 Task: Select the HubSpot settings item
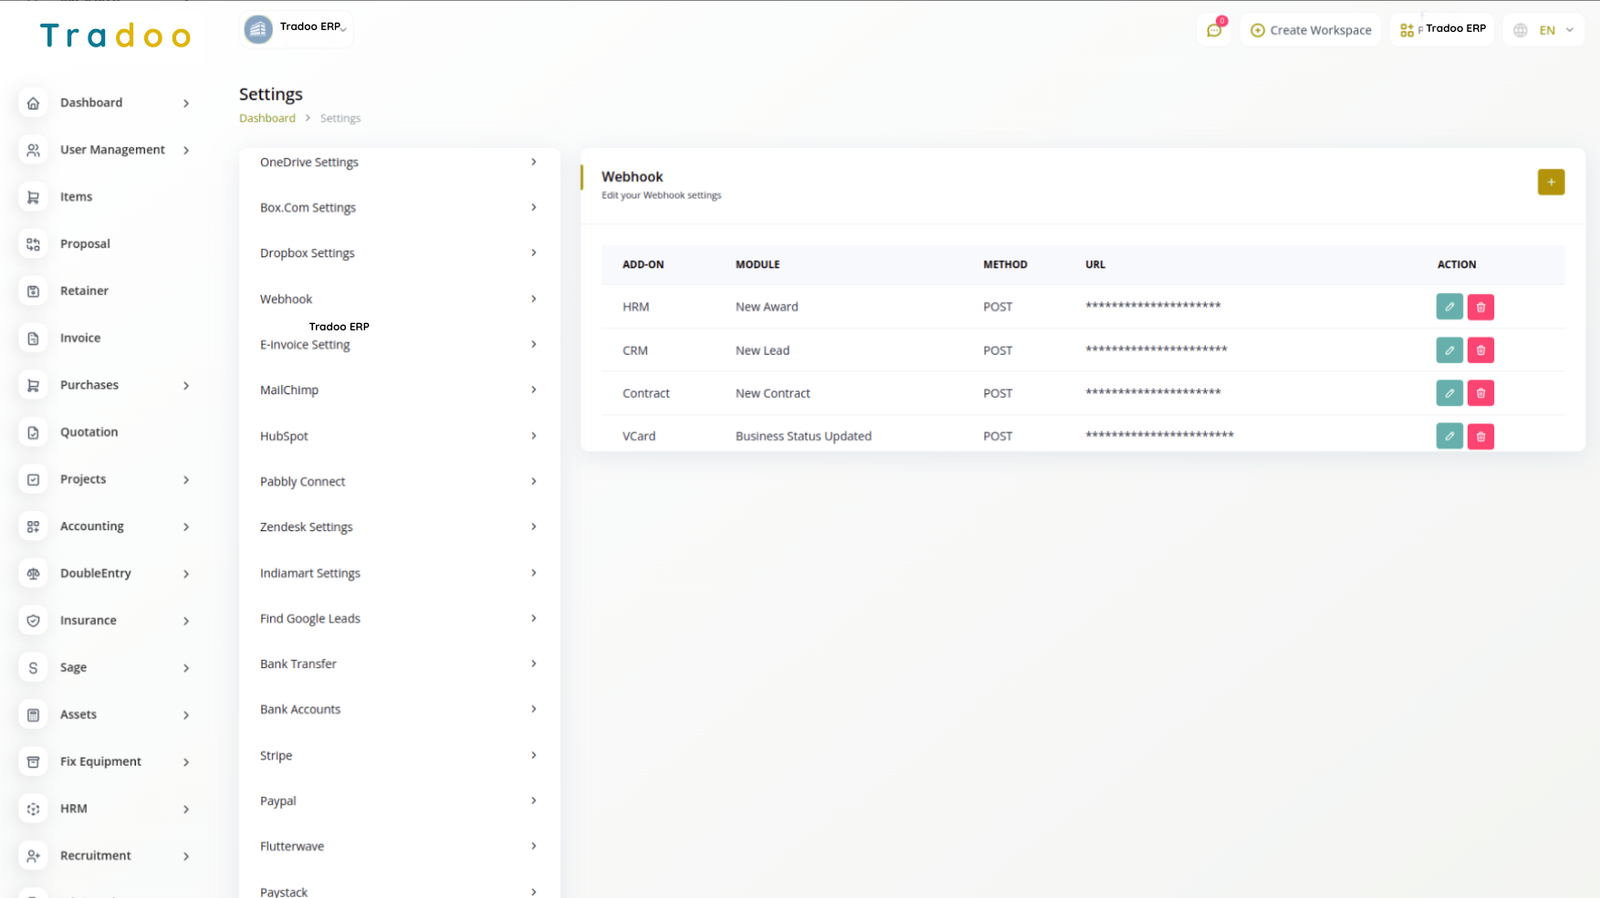398,436
